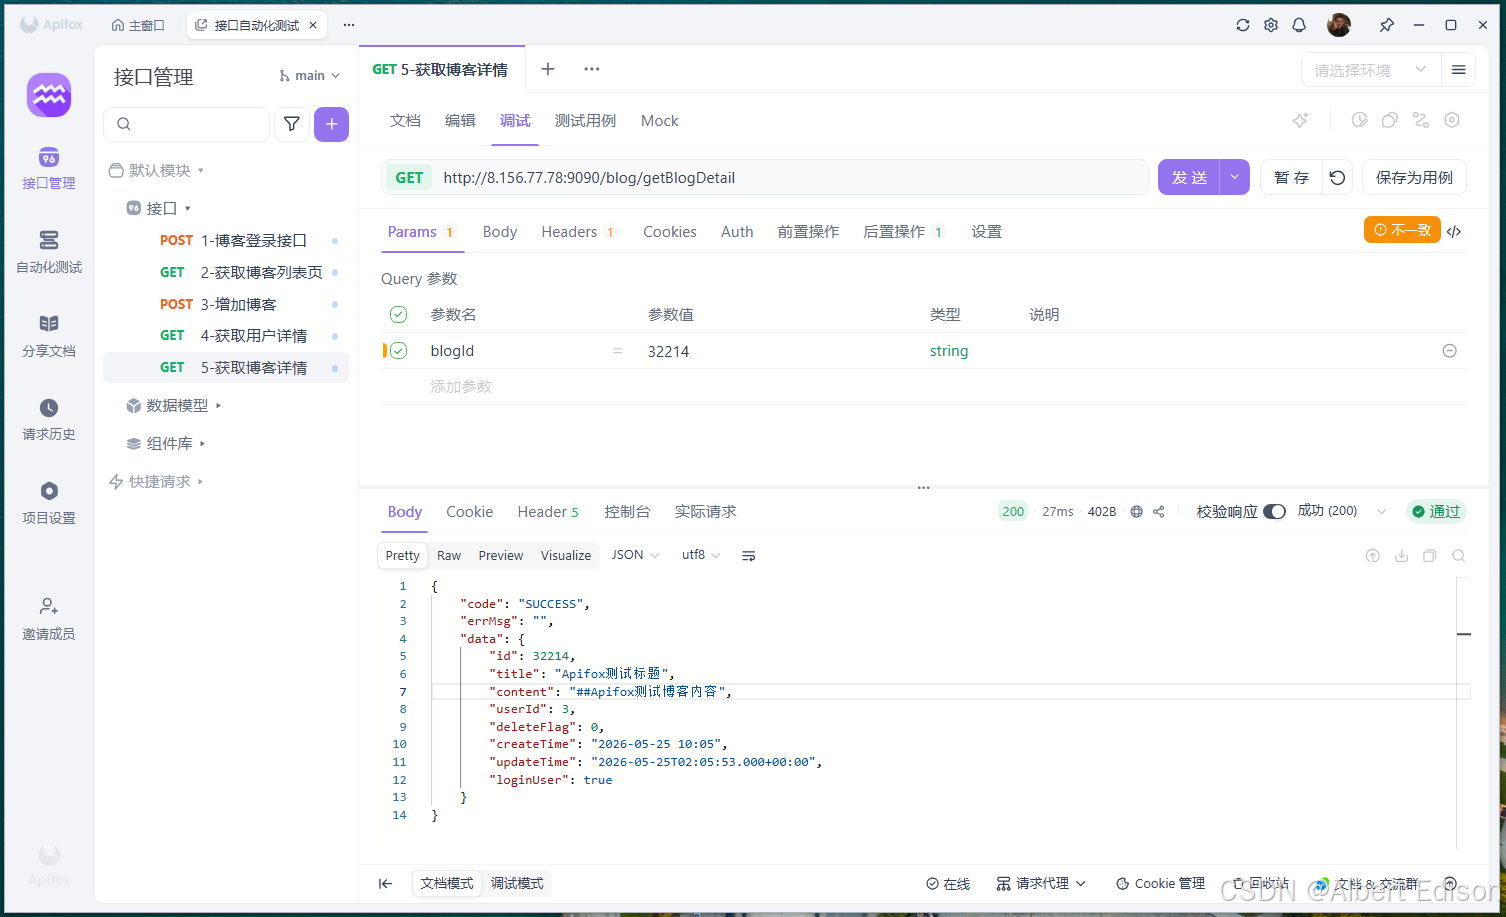
Task: Toggle word wrap in the response body toolbar
Action: [x=748, y=556]
